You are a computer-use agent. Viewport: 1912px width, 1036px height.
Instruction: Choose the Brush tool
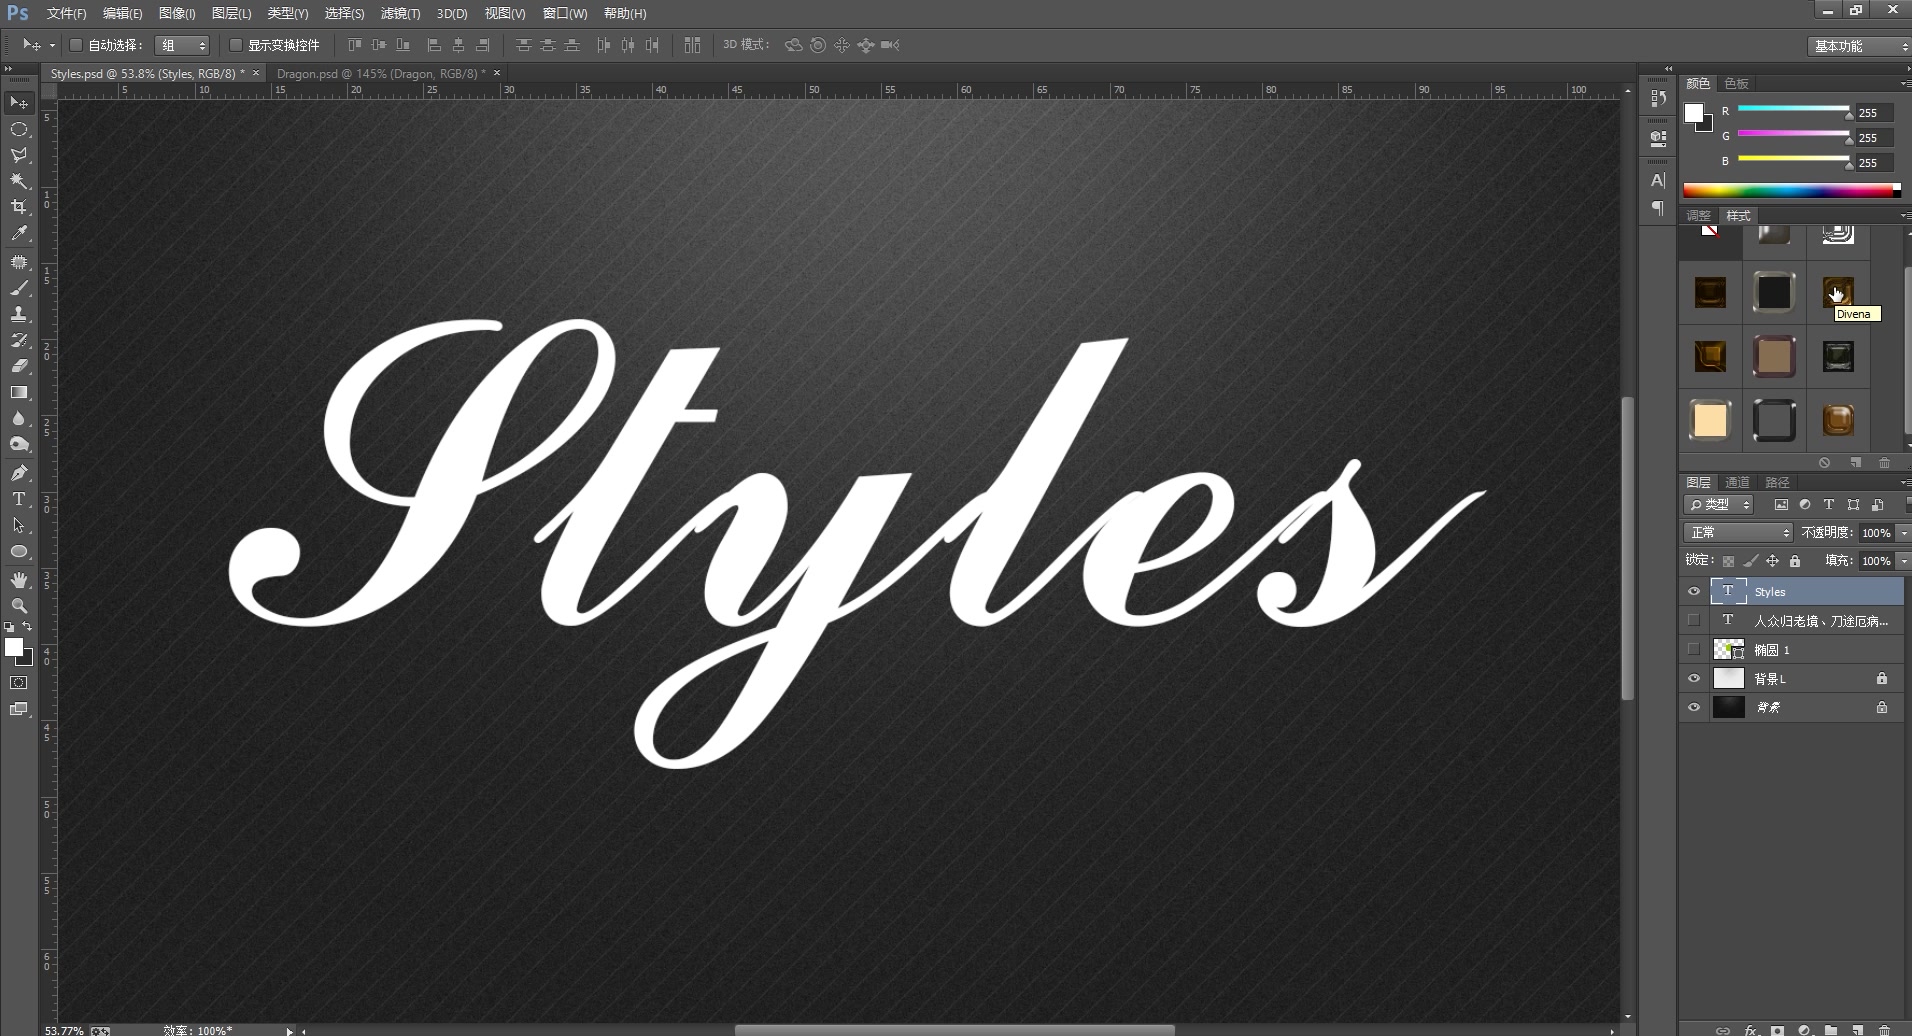(18, 287)
